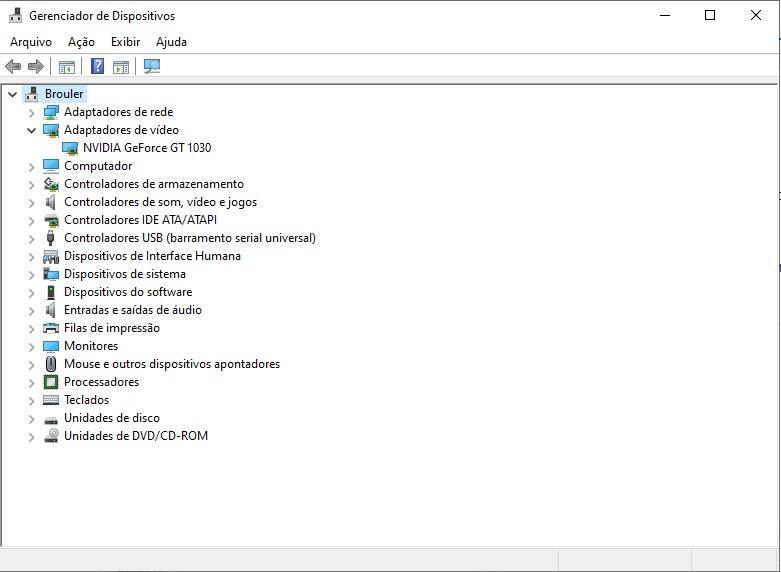The width and height of the screenshot is (781, 572).
Task: Expand Mouse e outros dispositivos apontadores
Action: [31, 364]
